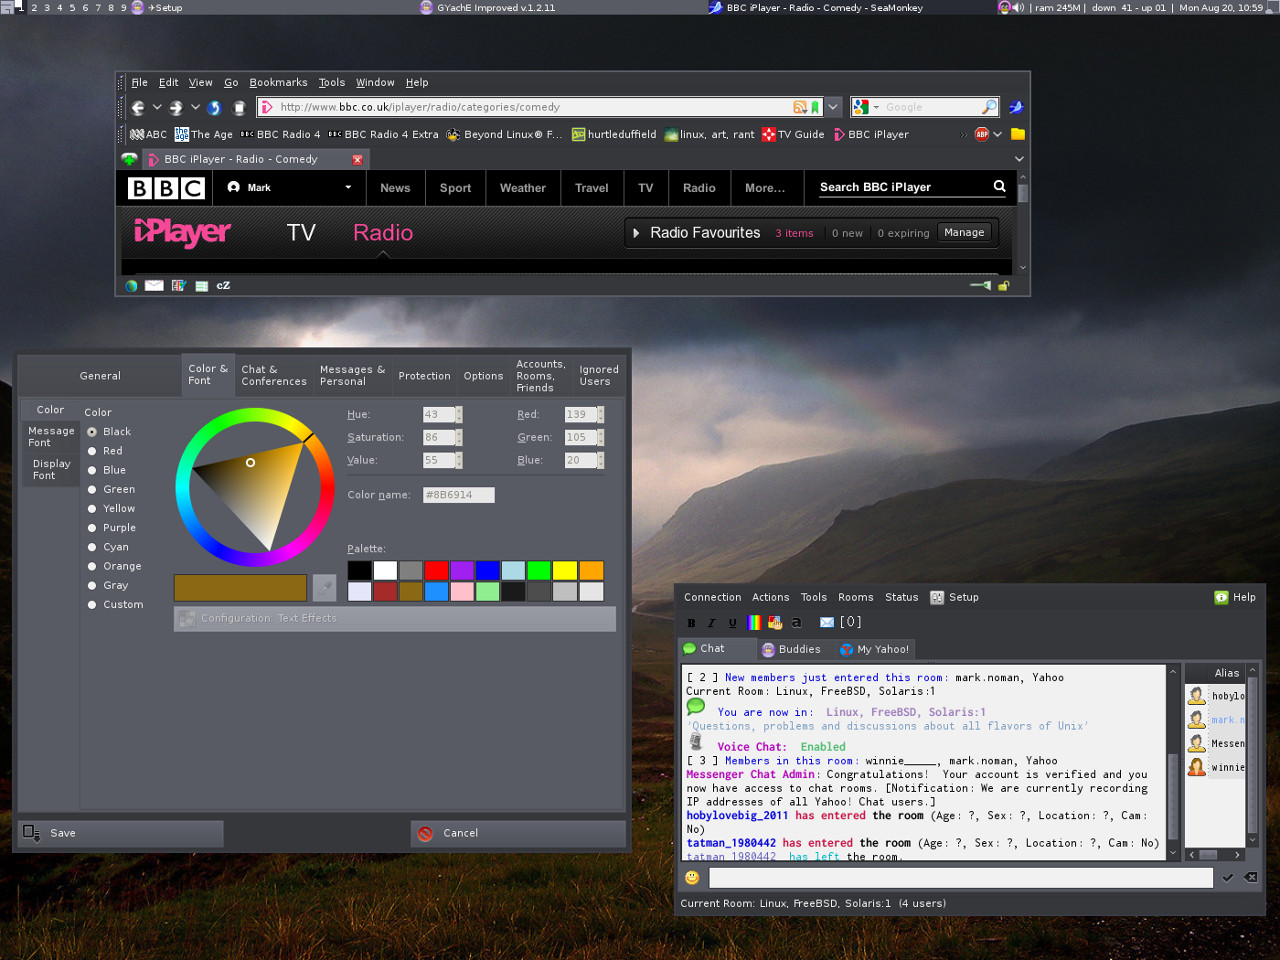1280x960 pixels.
Task: Choose the light green palette swatch
Action: (488, 591)
